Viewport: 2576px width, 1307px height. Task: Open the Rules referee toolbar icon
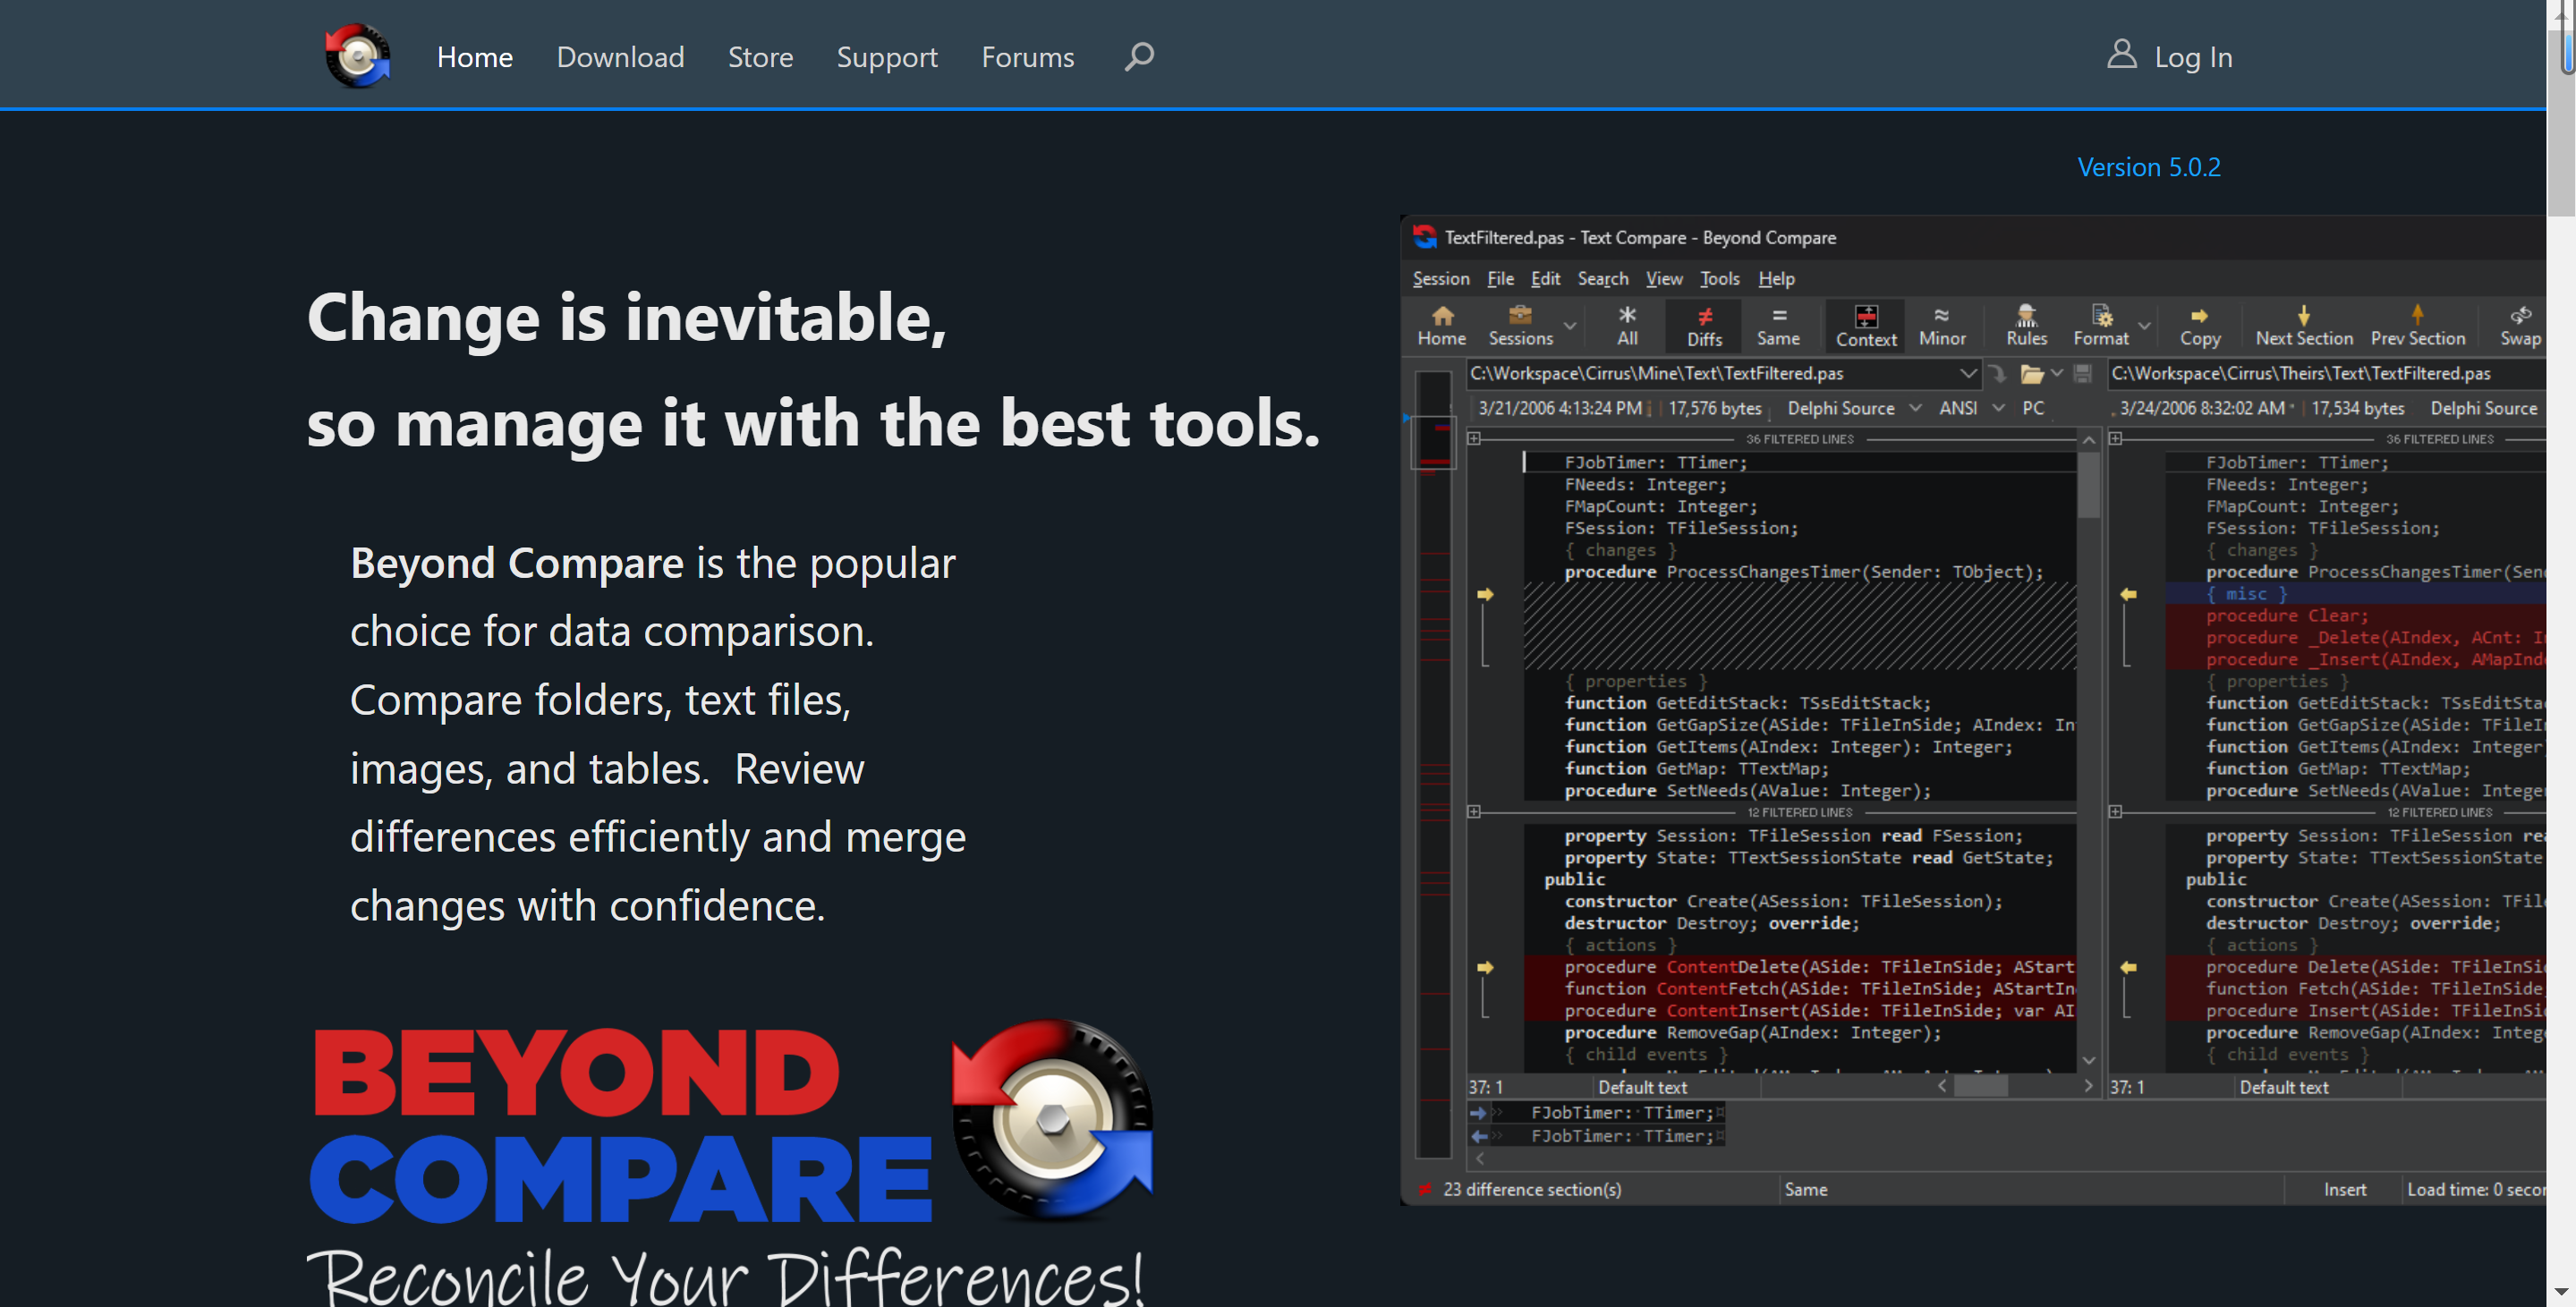pos(2026,326)
